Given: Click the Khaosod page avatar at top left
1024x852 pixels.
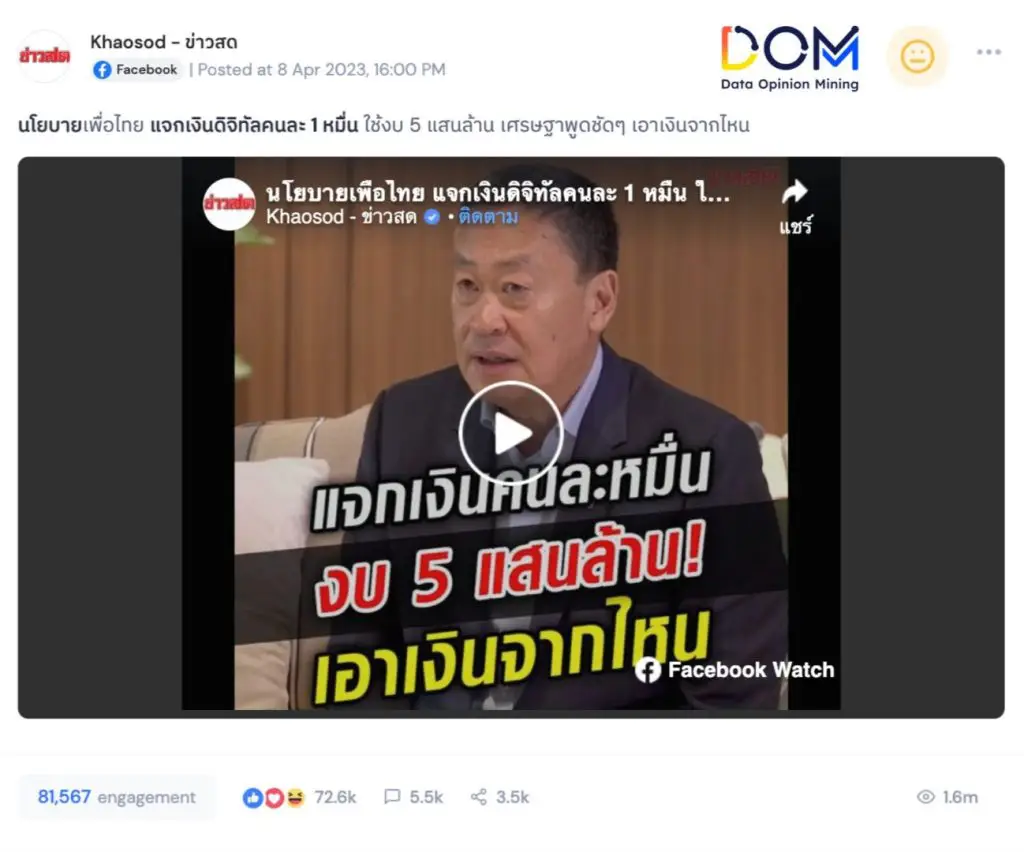Looking at the screenshot, I should coord(44,56).
